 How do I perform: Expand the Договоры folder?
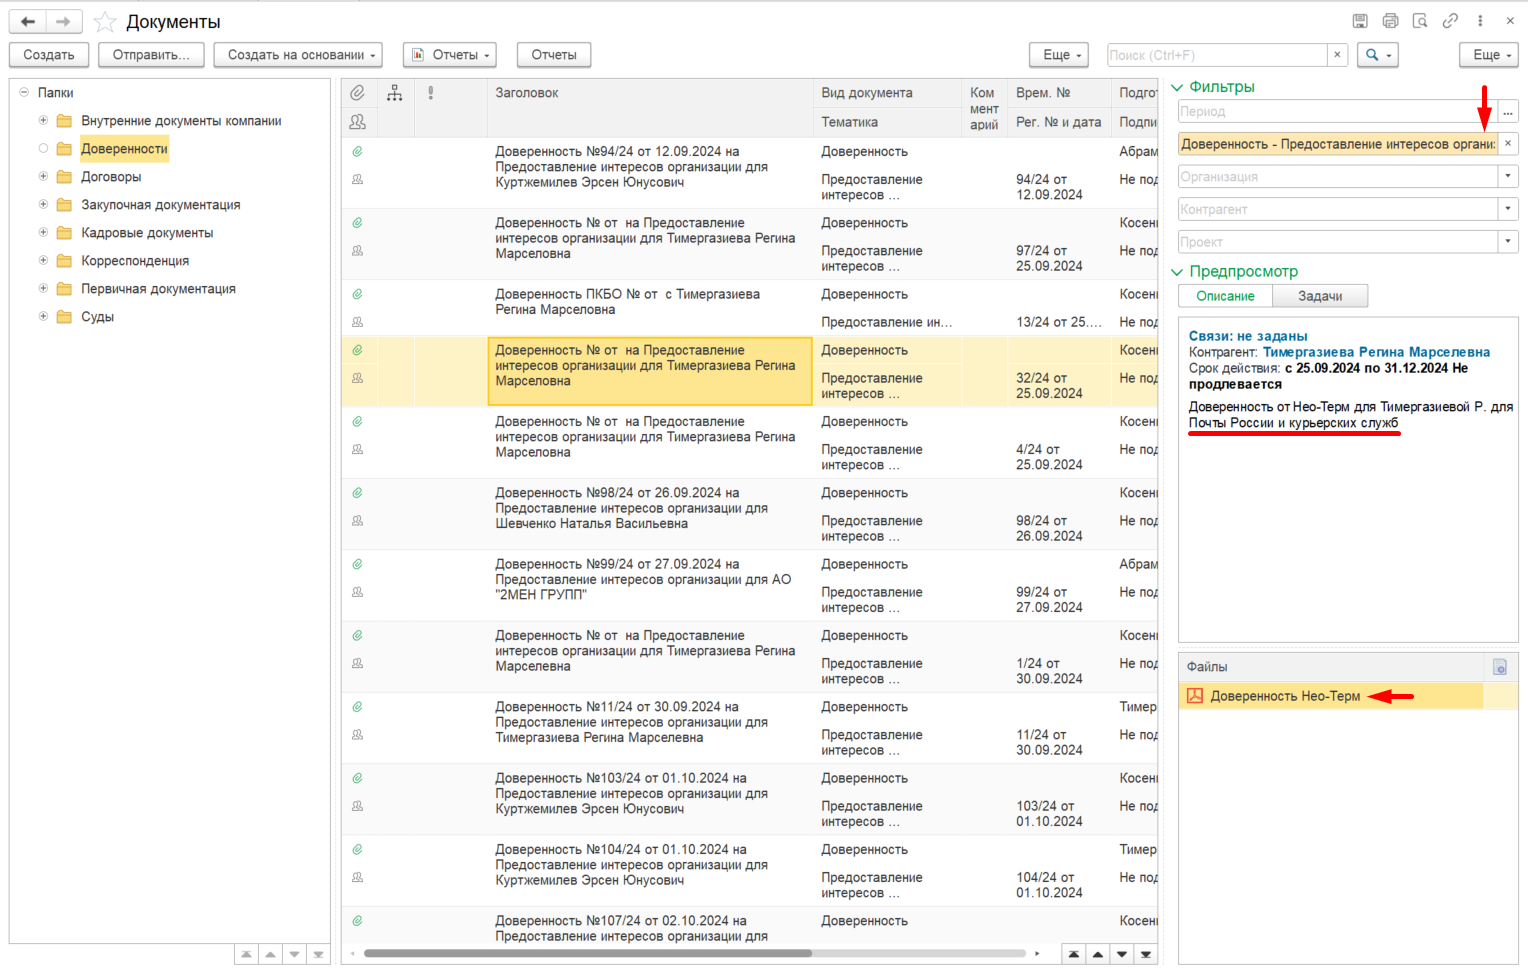coord(43,176)
